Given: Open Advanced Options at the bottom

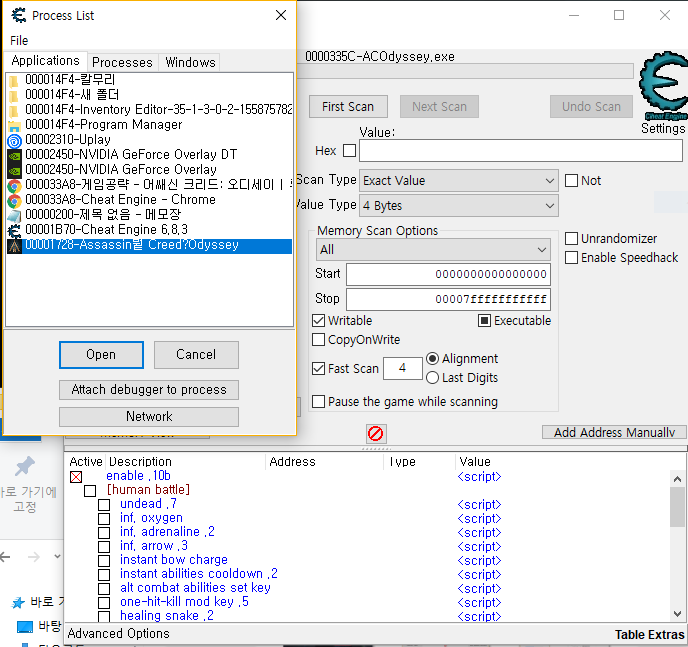Looking at the screenshot, I should (118, 634).
